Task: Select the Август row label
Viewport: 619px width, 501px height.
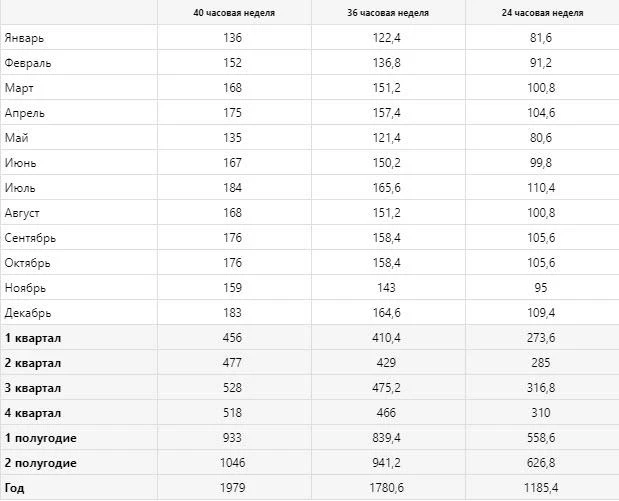Action: (24, 213)
